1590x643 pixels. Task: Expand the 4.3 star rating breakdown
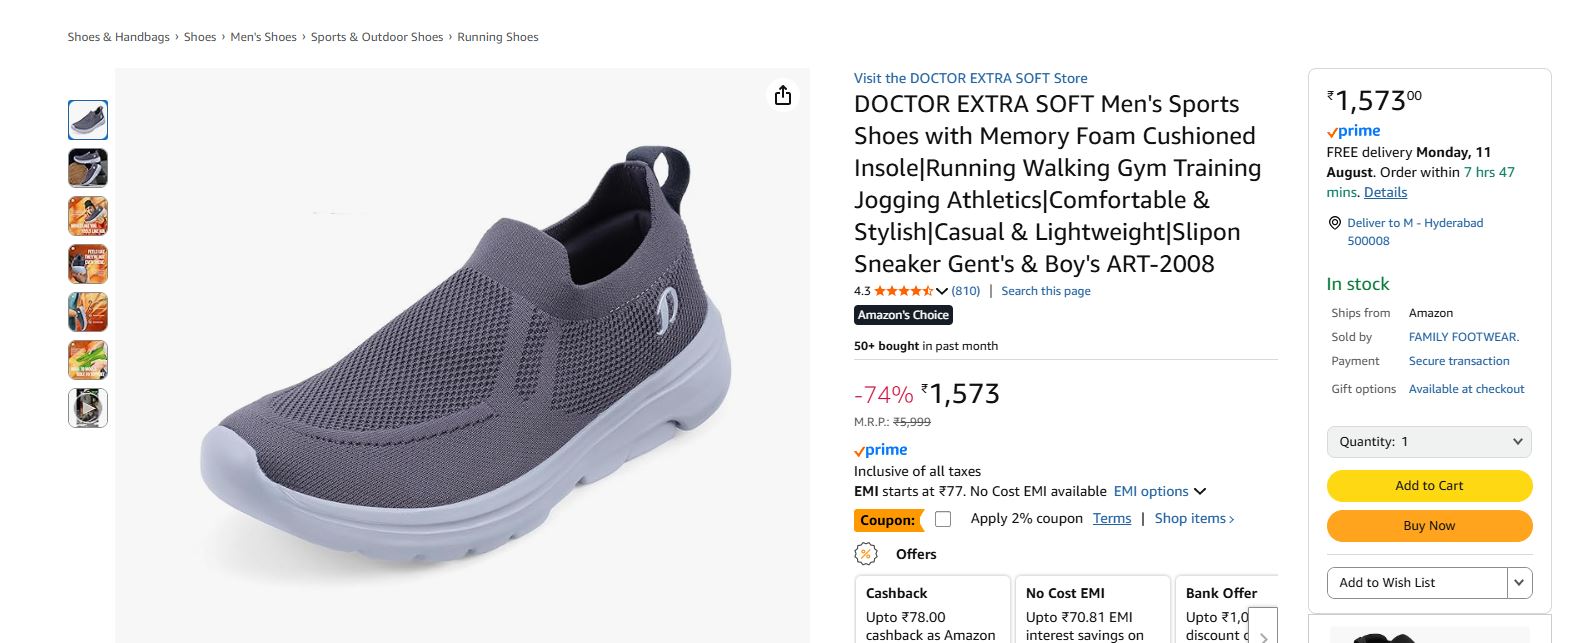click(x=942, y=290)
